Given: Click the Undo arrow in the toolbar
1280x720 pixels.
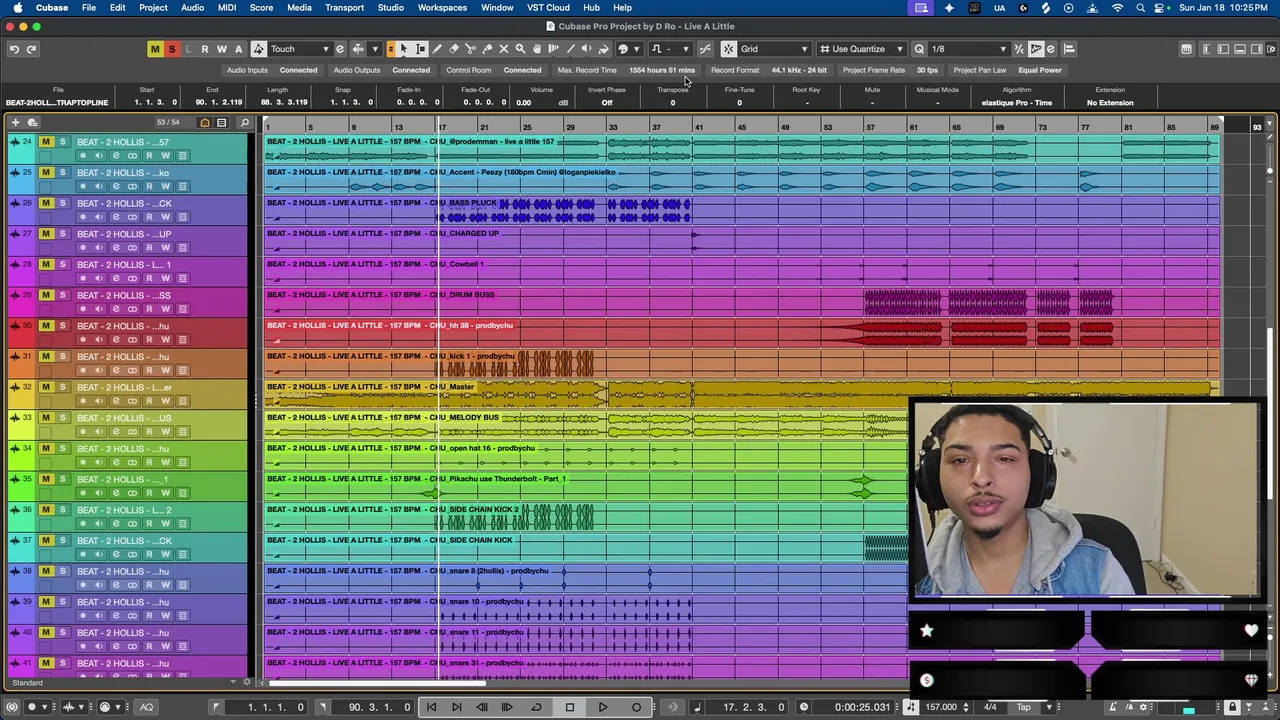Looking at the screenshot, I should (x=14, y=49).
